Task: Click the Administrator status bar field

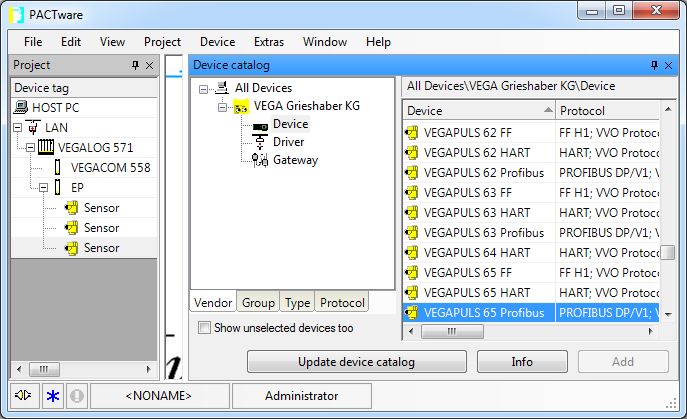Action: pyautogui.click(x=301, y=396)
